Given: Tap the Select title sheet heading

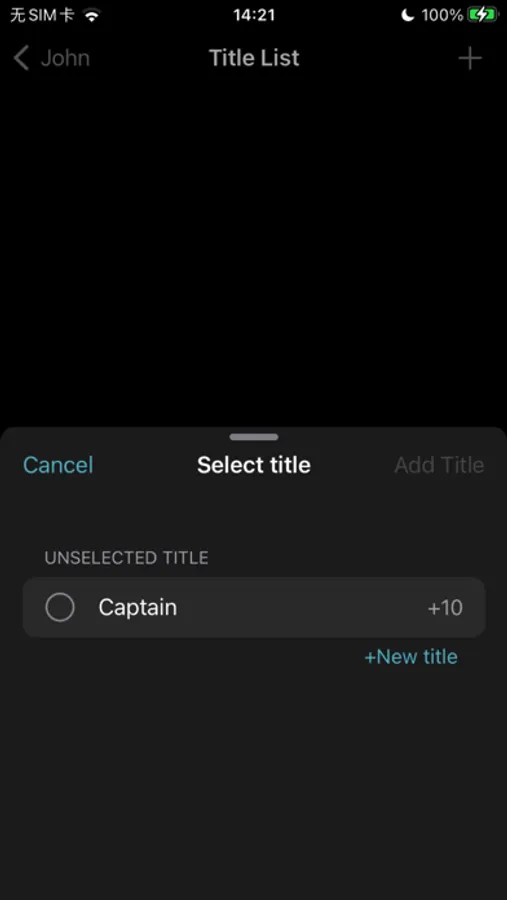Looking at the screenshot, I should point(254,465).
